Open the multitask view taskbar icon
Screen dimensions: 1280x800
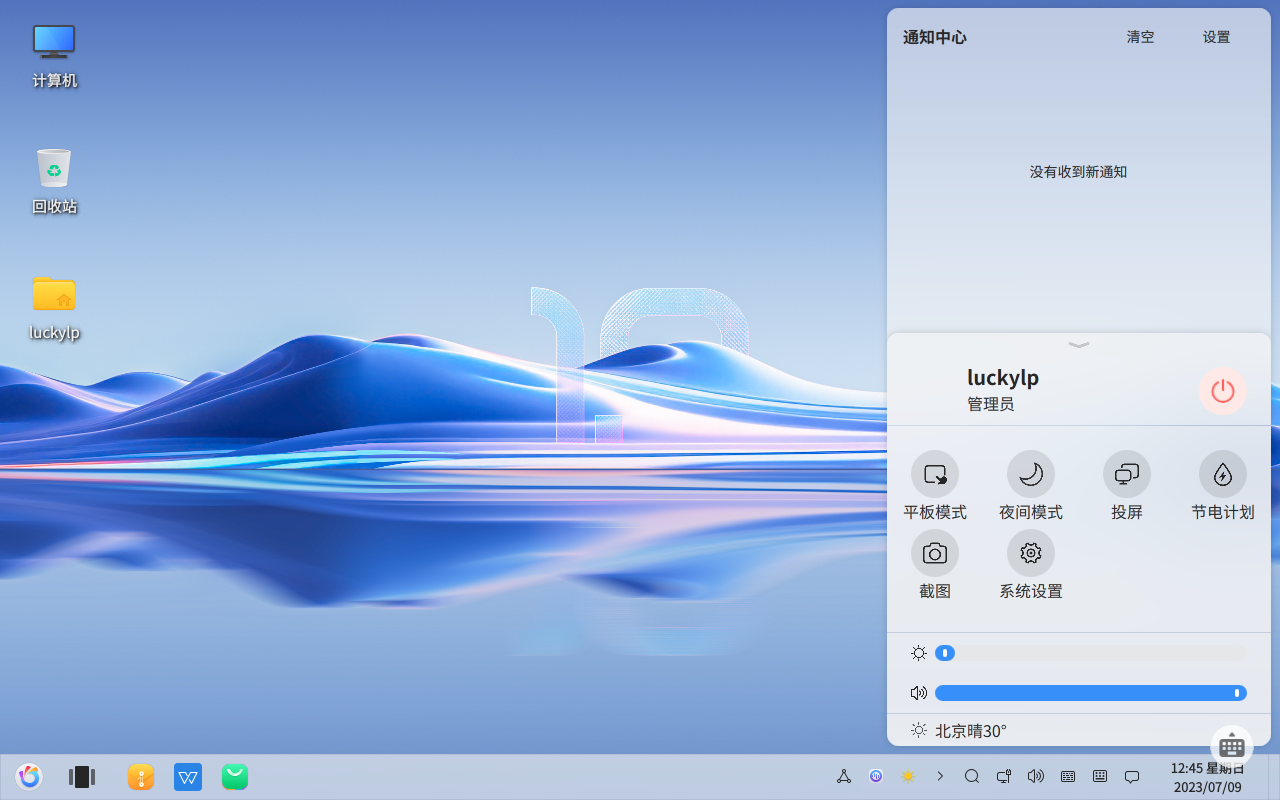(82, 777)
